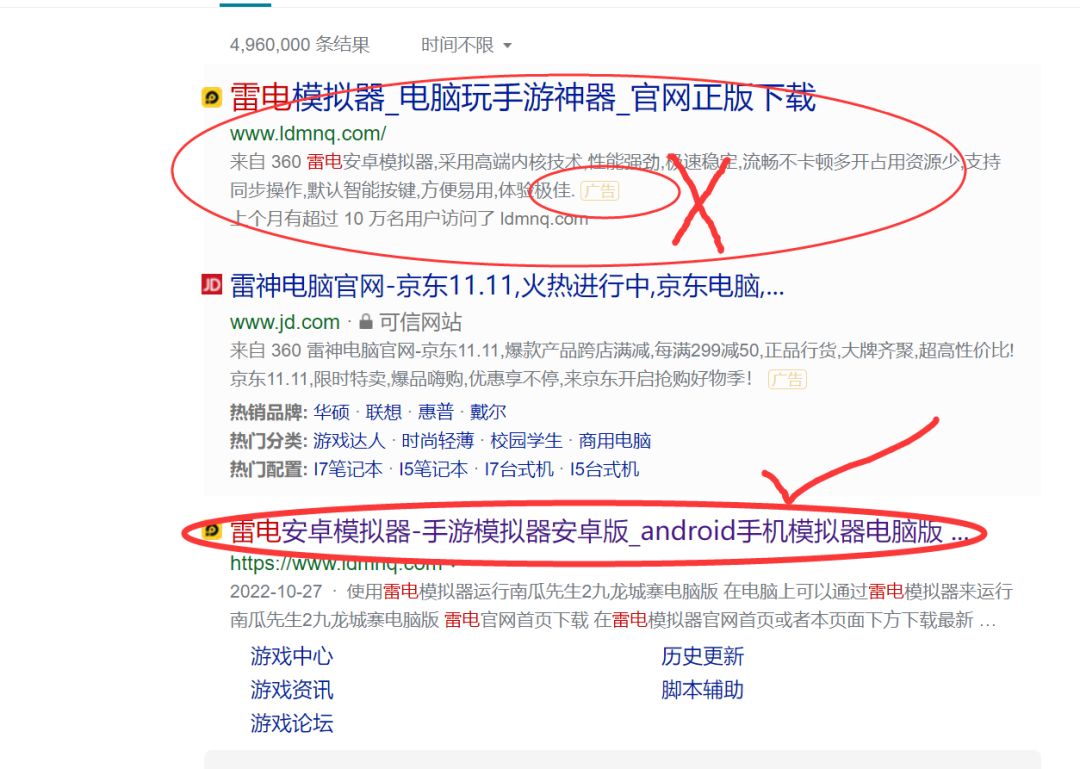Open the 时间不限 time filter dropdown
This screenshot has width=1080, height=769.
(466, 45)
